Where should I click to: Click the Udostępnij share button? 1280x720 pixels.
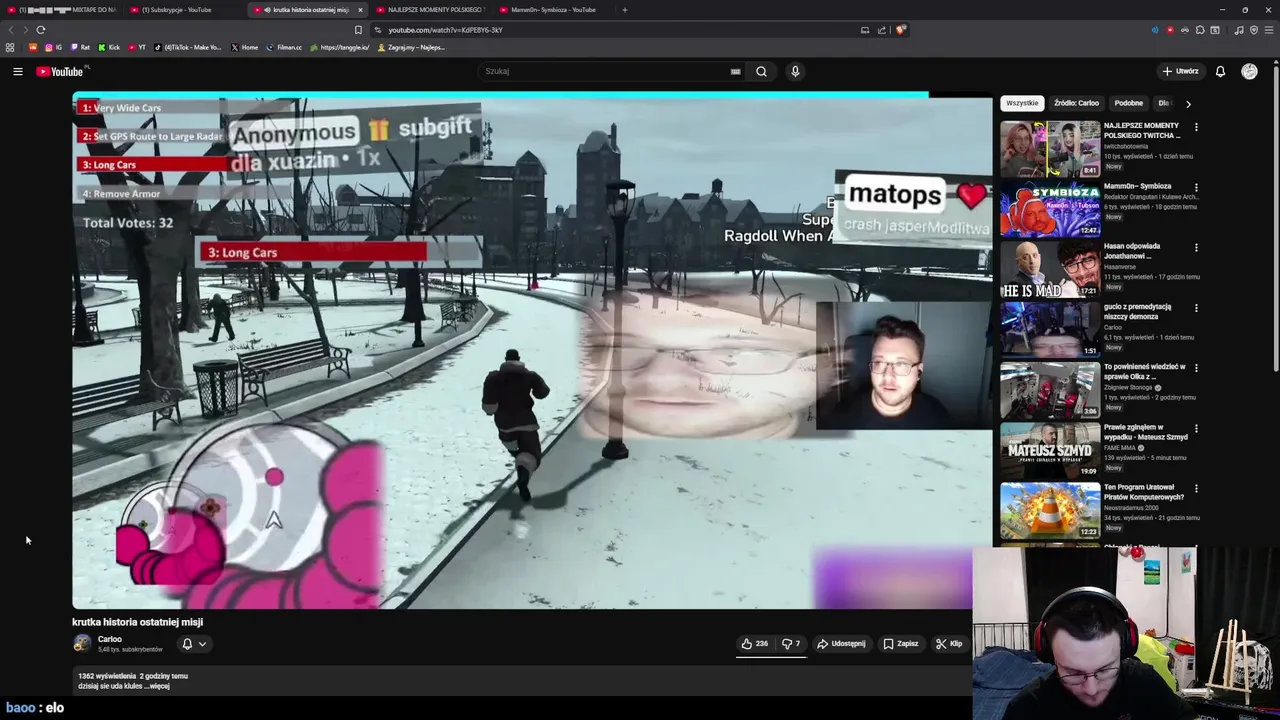pyautogui.click(x=841, y=644)
